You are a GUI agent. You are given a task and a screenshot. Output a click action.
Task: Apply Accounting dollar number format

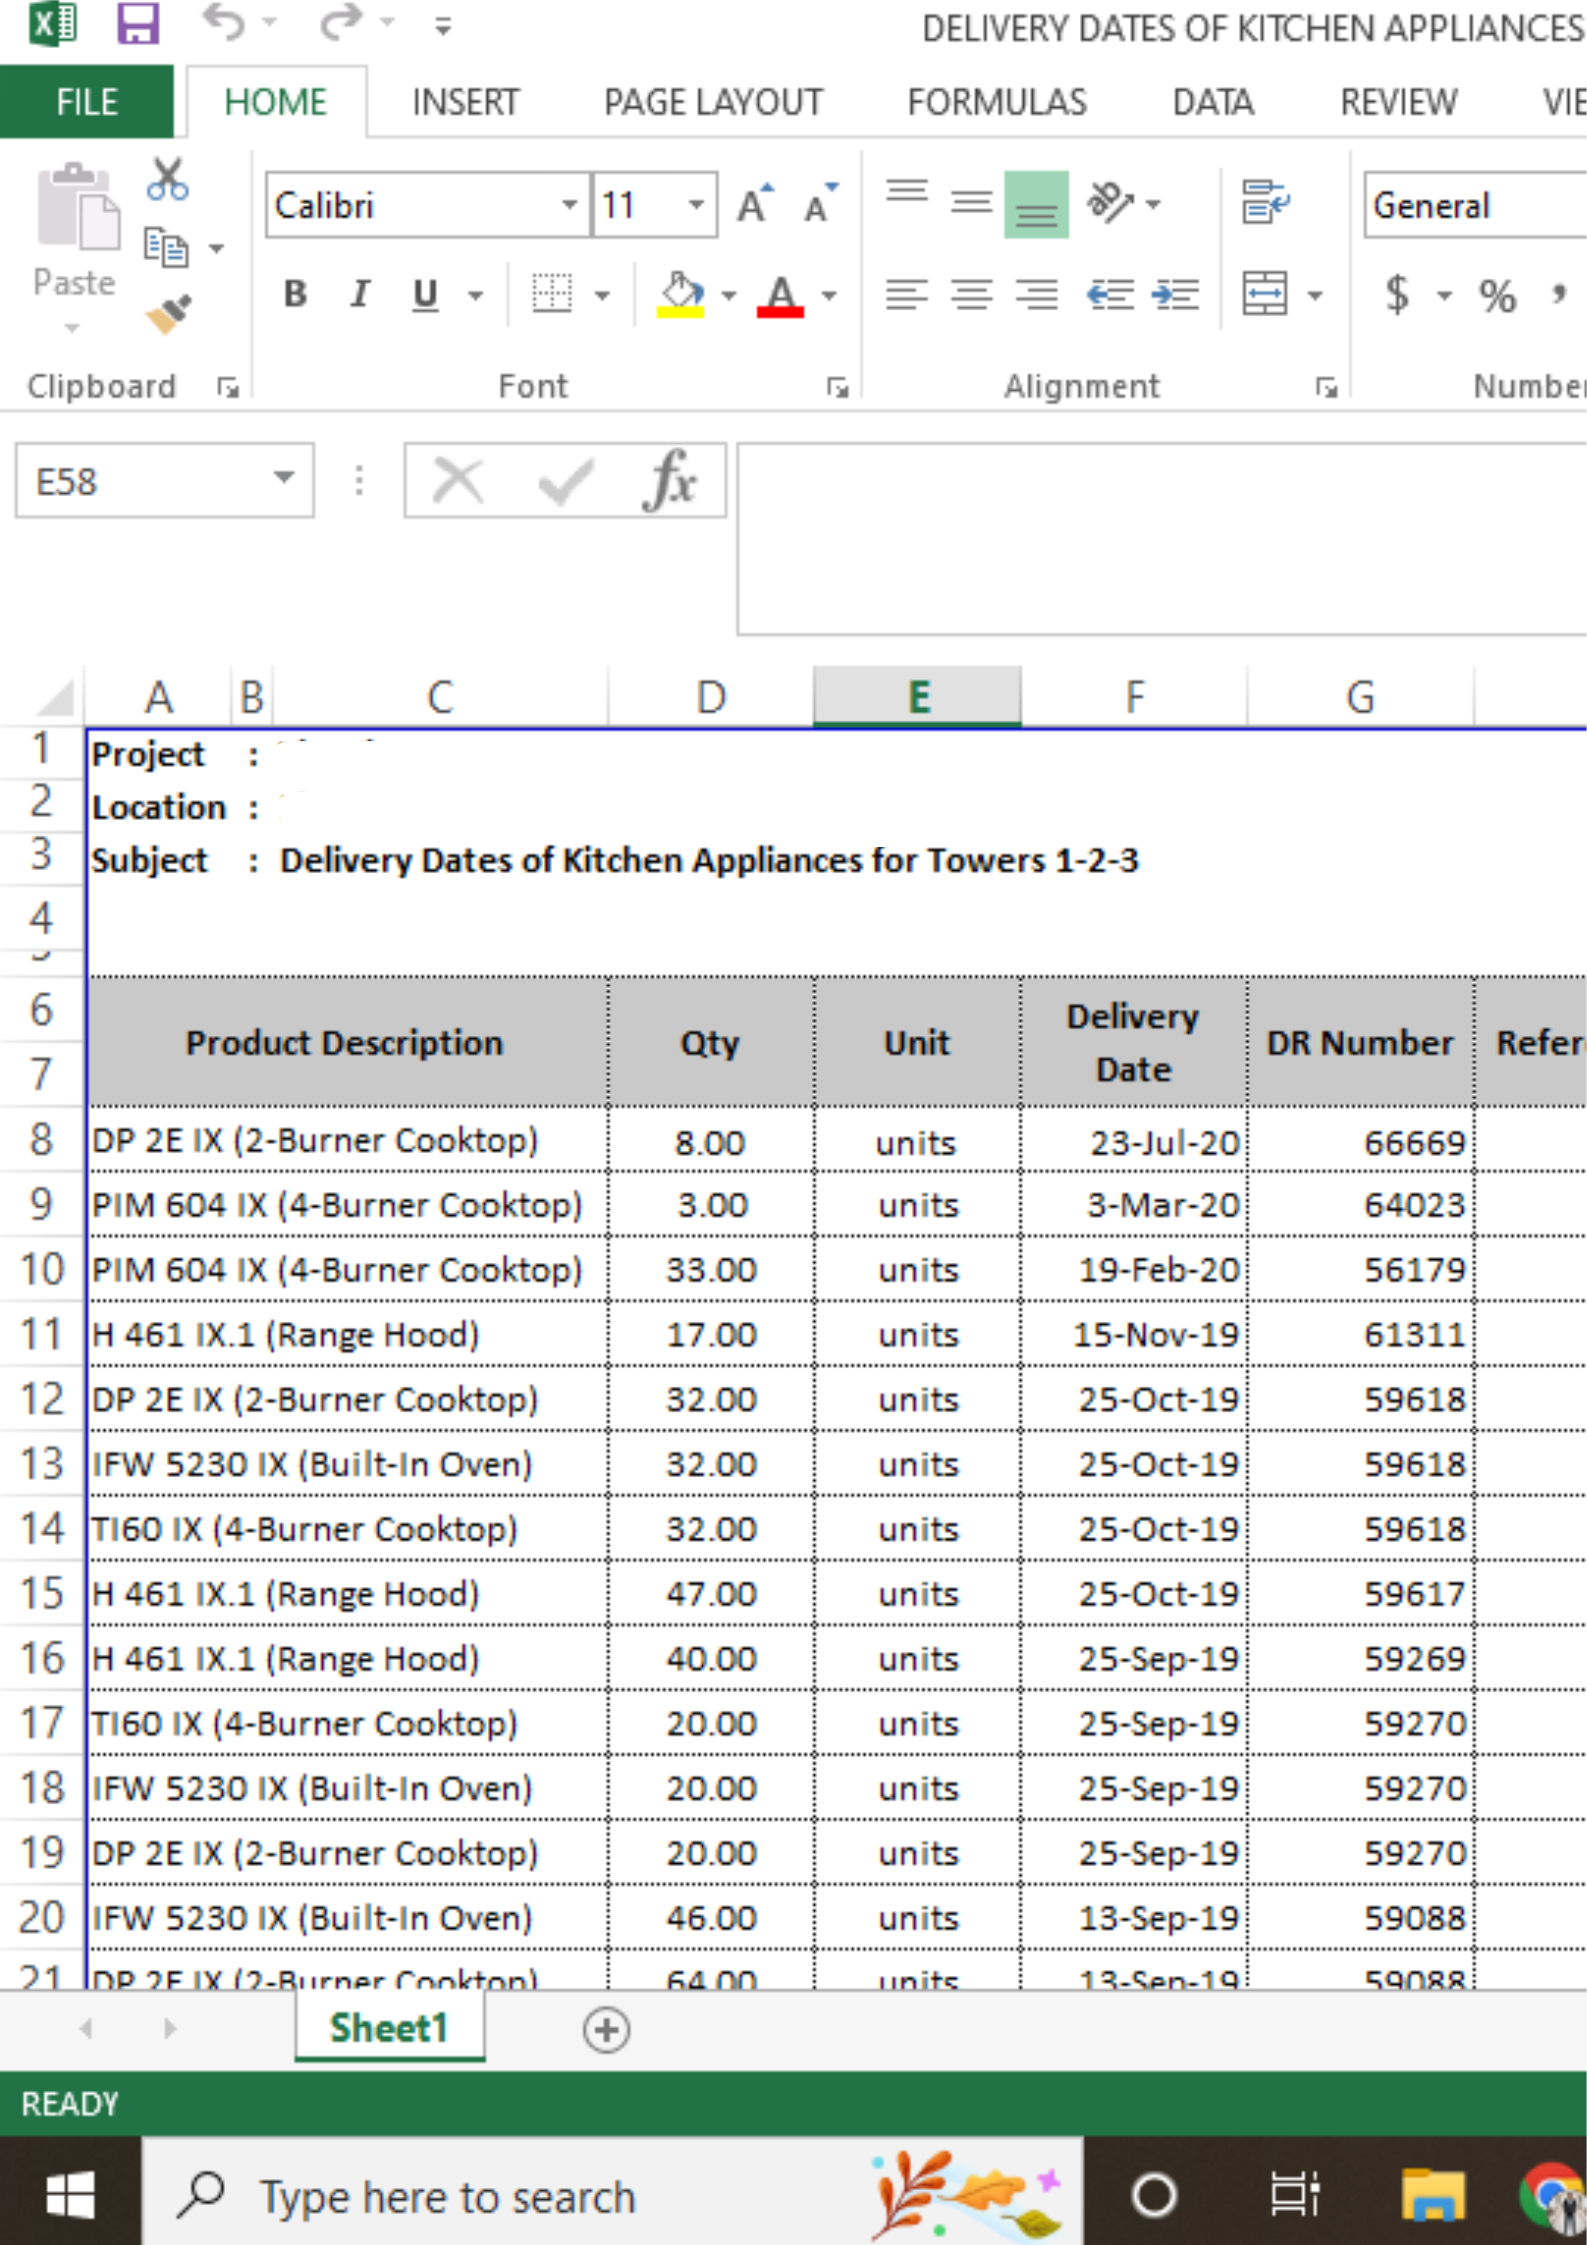1397,295
